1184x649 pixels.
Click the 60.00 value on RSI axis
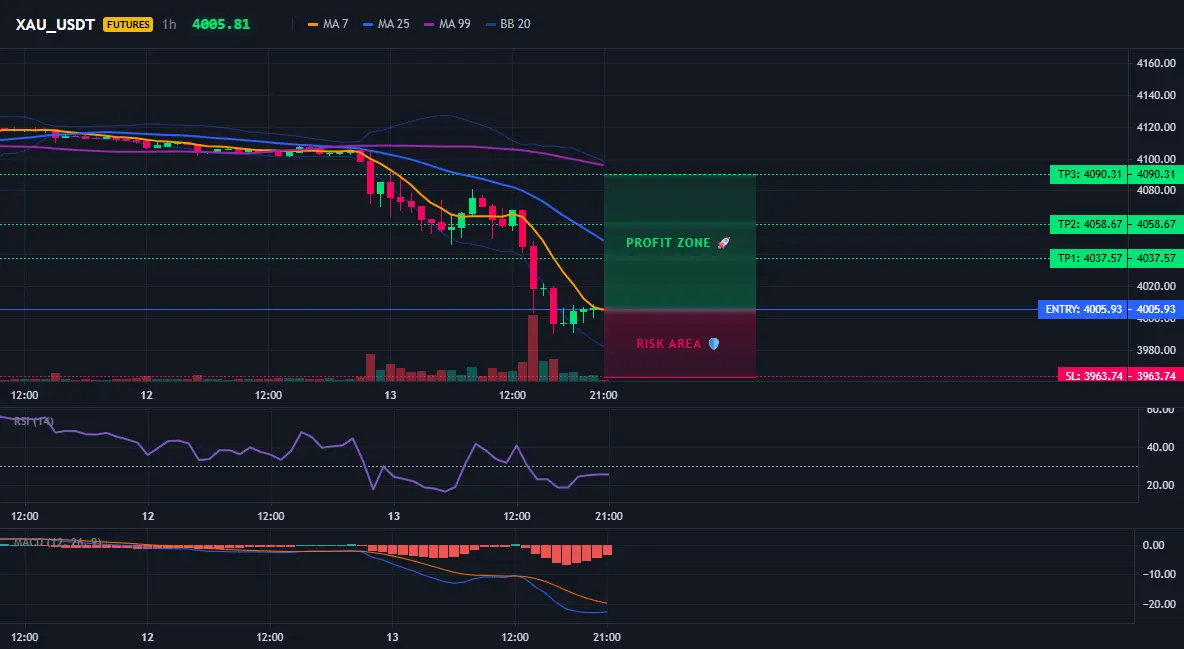[1161, 410]
